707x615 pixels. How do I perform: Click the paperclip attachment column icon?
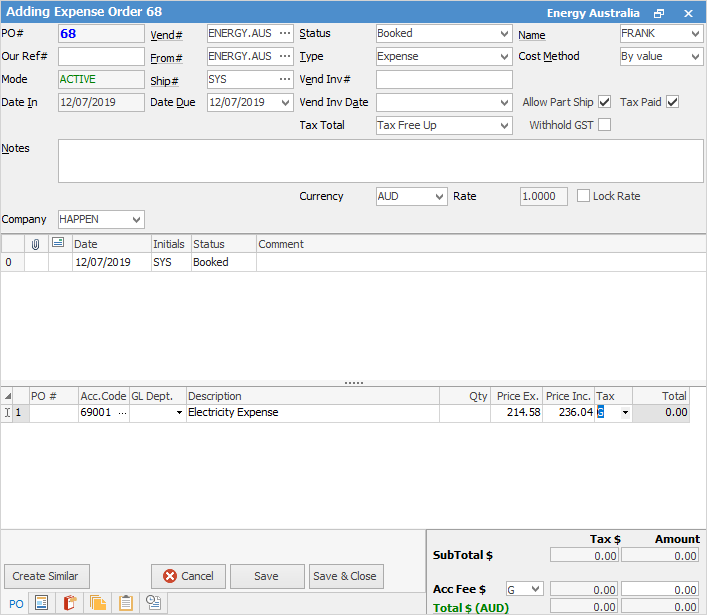[x=36, y=243]
